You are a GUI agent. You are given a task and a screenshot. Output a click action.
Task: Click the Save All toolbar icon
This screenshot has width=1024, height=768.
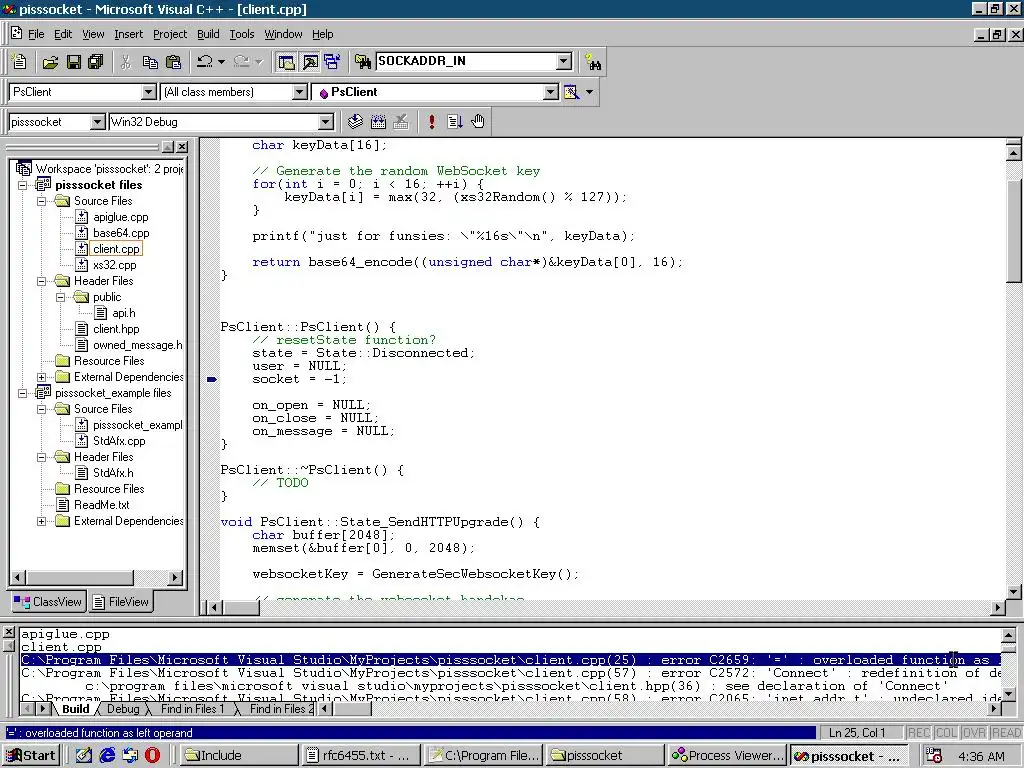(x=96, y=62)
